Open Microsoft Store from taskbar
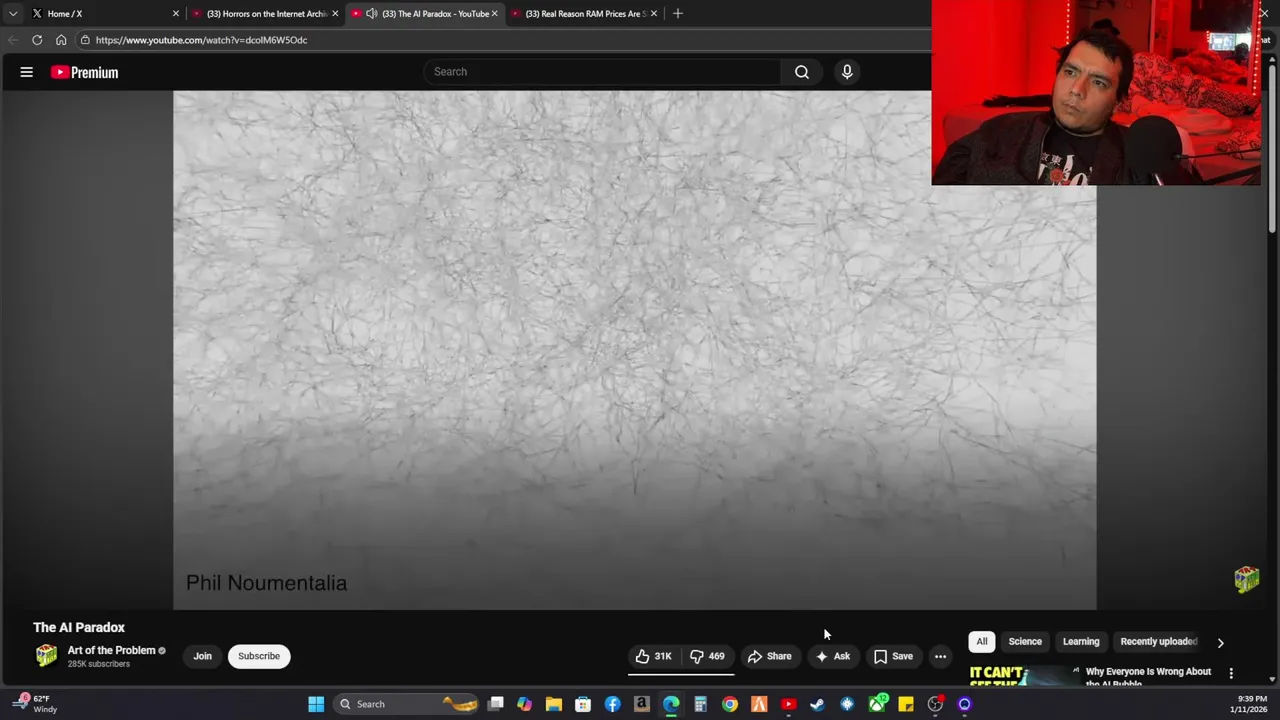The width and height of the screenshot is (1280, 720). [x=583, y=704]
